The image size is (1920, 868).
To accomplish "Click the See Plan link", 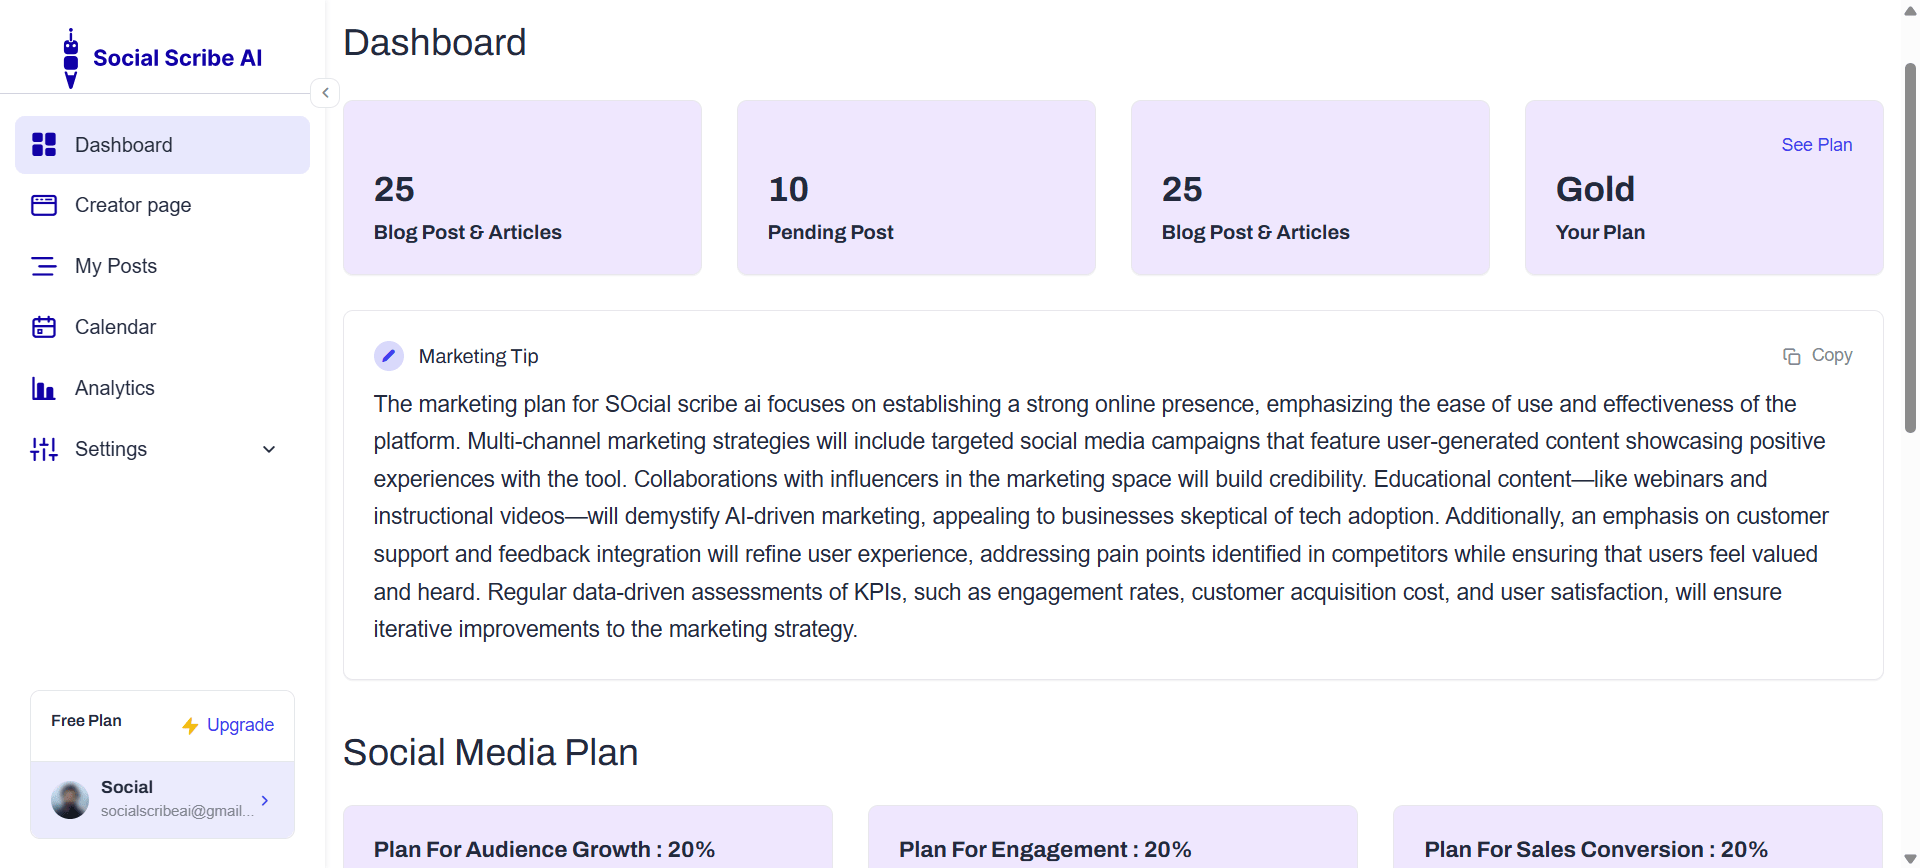I will point(1816,145).
